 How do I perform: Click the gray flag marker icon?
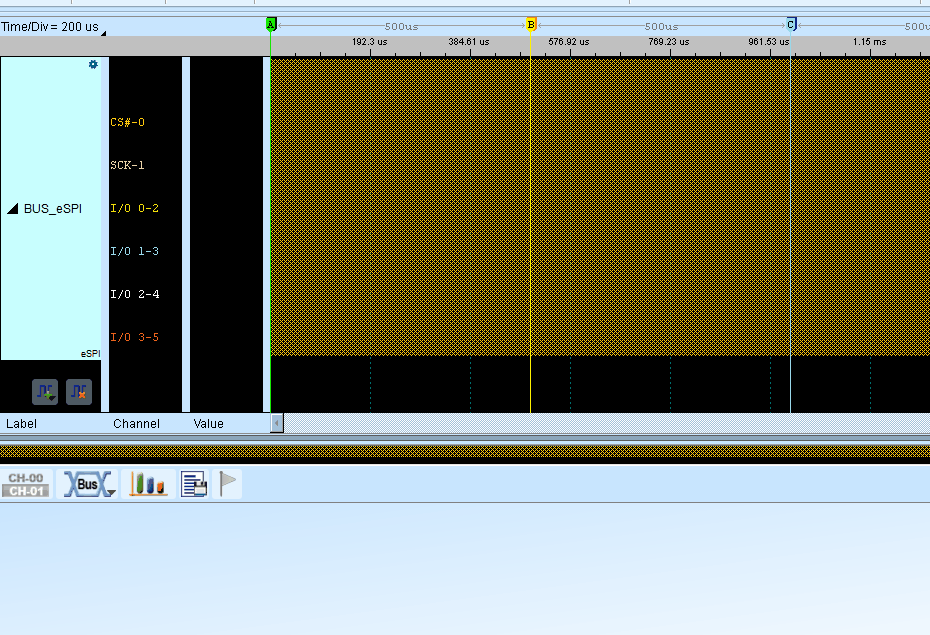pyautogui.click(x=229, y=484)
